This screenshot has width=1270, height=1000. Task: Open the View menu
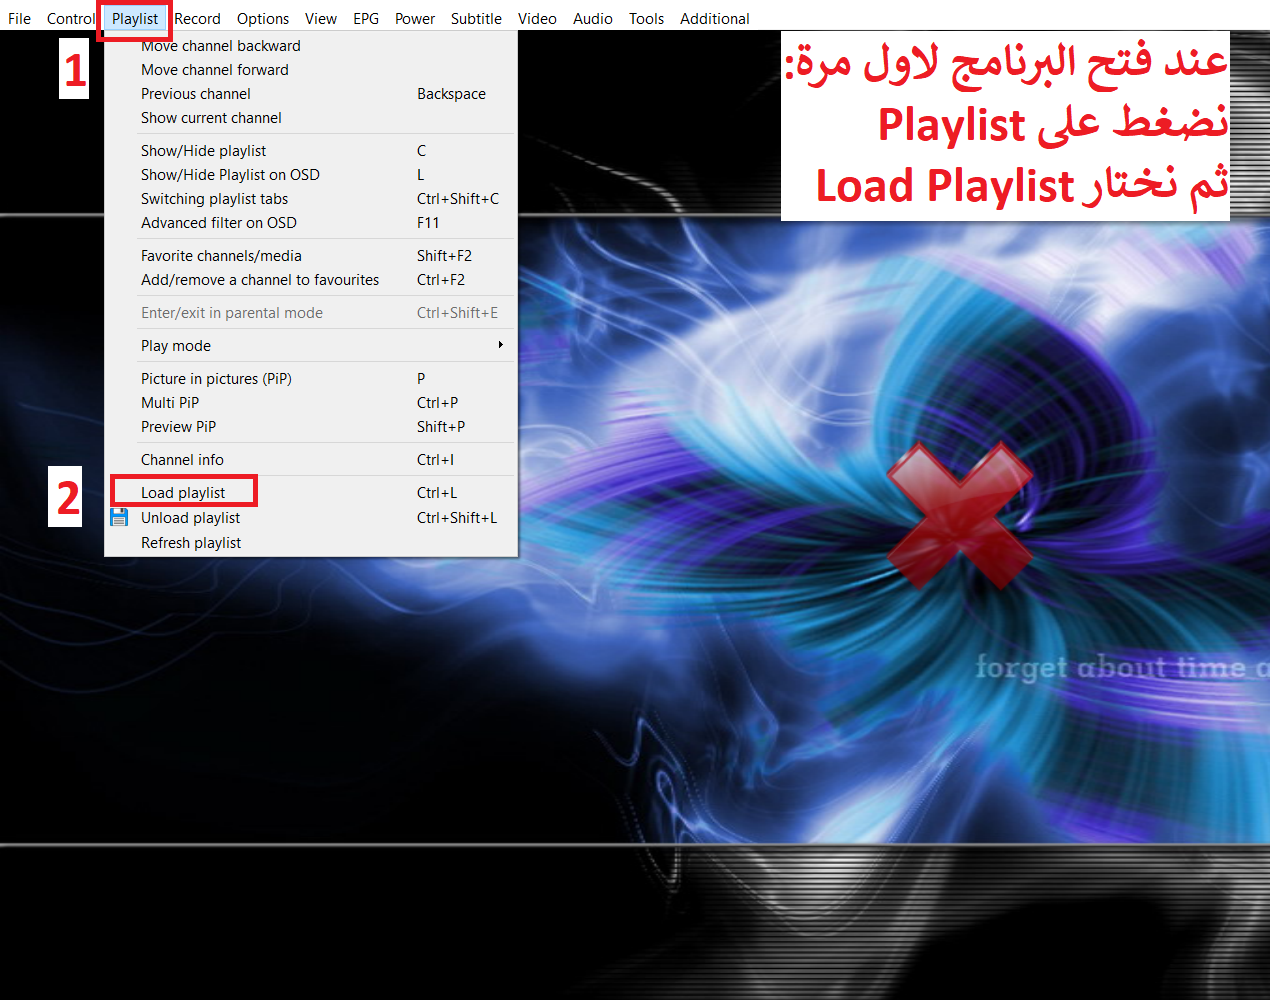point(321,18)
